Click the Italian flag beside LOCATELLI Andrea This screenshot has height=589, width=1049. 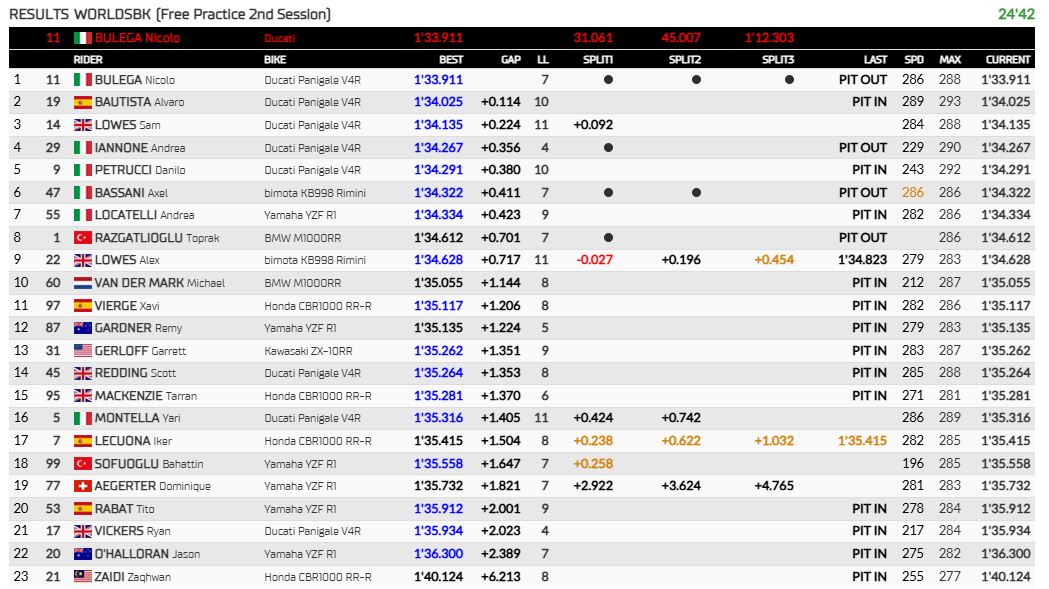[82, 215]
